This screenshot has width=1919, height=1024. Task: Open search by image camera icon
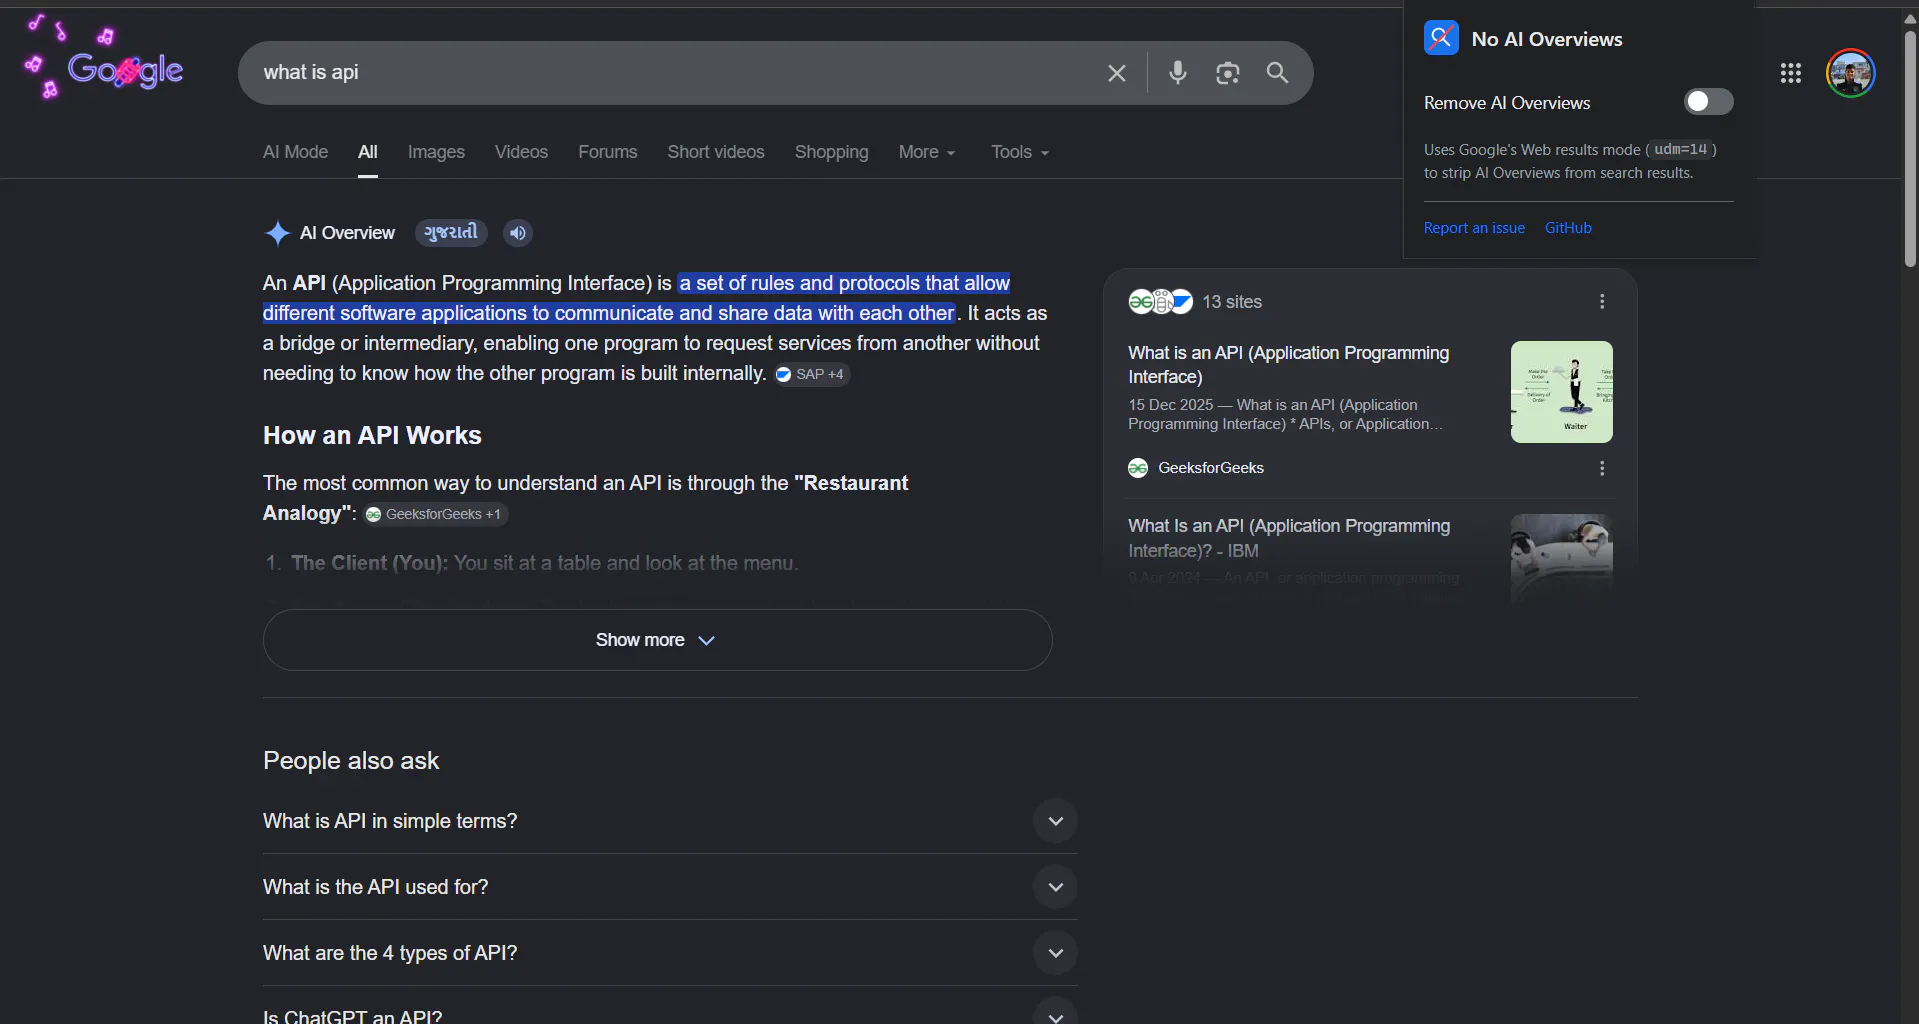point(1228,73)
